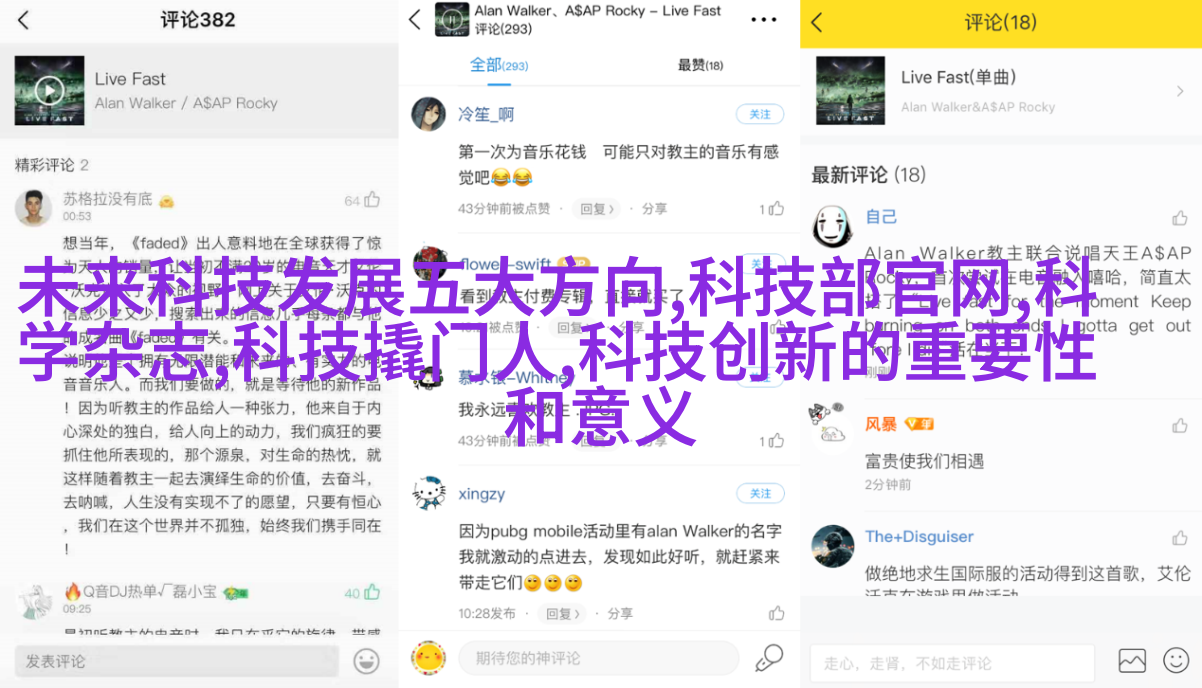Follow xingzy using 关注 button
Image resolution: width=1202 pixels, height=688 pixels.
coord(760,493)
